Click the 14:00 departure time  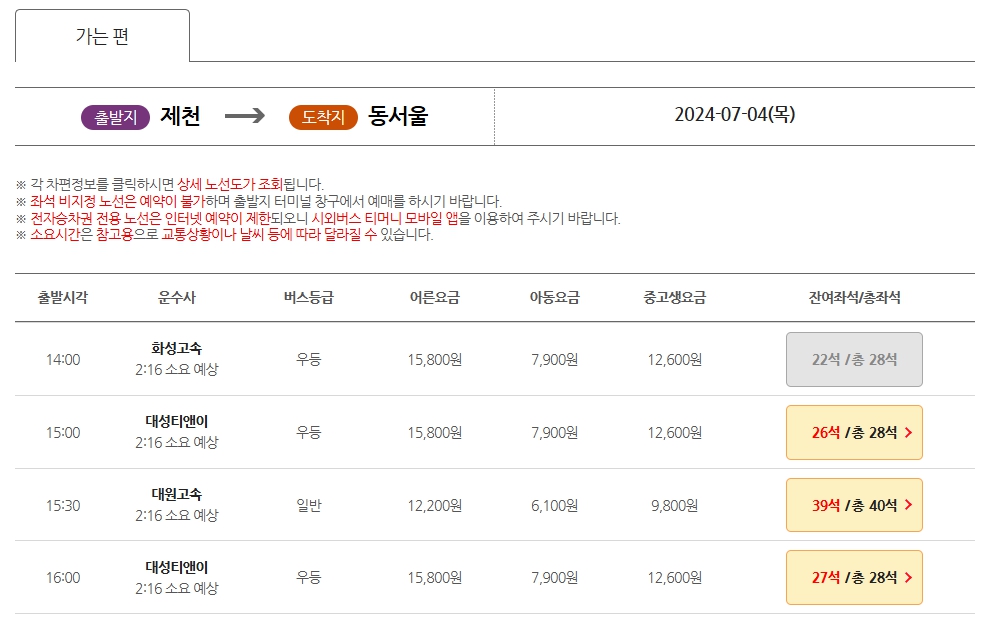[63, 360]
